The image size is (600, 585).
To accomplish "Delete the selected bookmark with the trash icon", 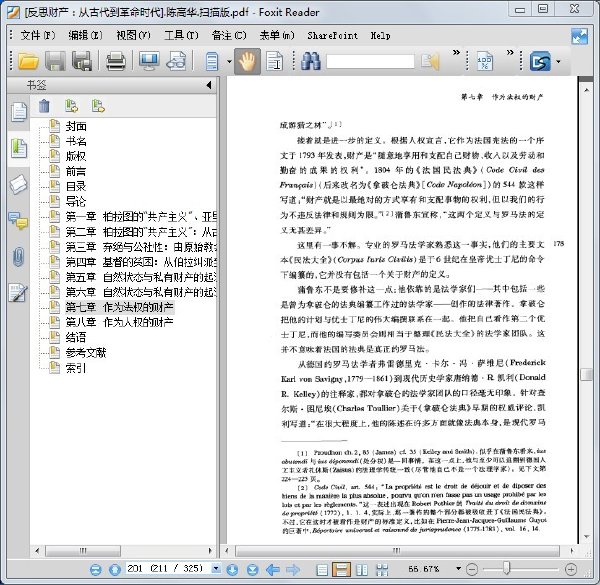I will pyautogui.click(x=44, y=106).
